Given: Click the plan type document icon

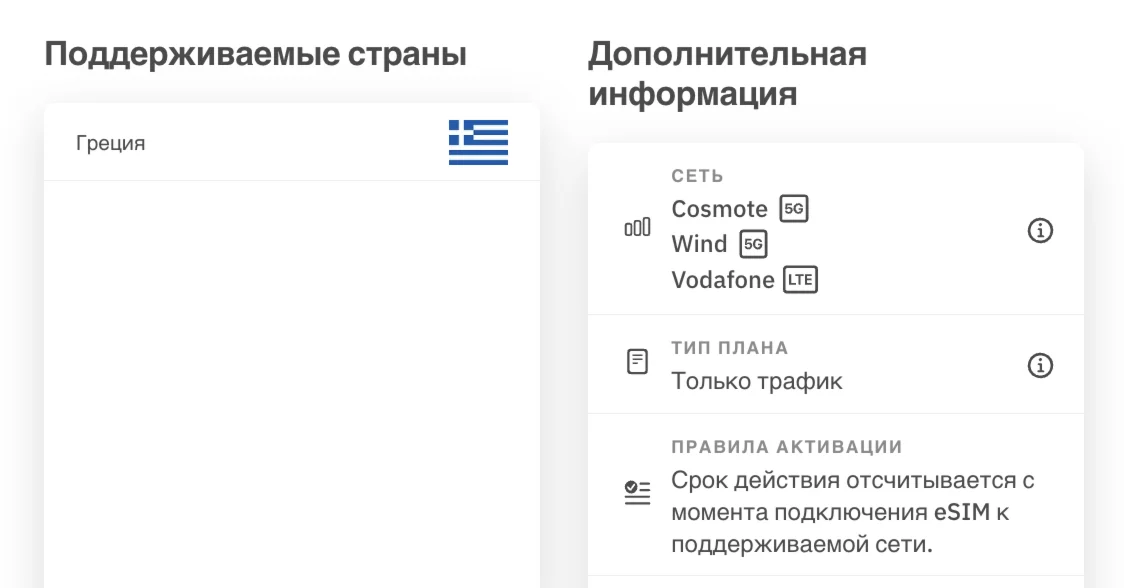Looking at the screenshot, I should pos(637,362).
